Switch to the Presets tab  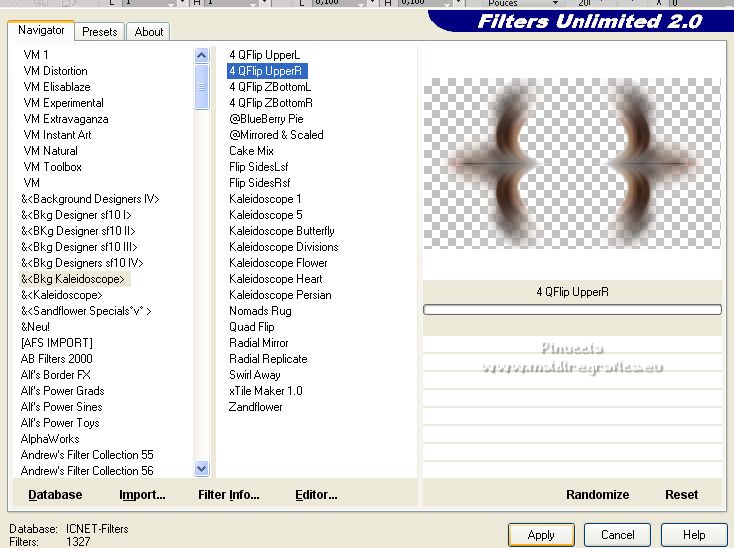point(99,32)
